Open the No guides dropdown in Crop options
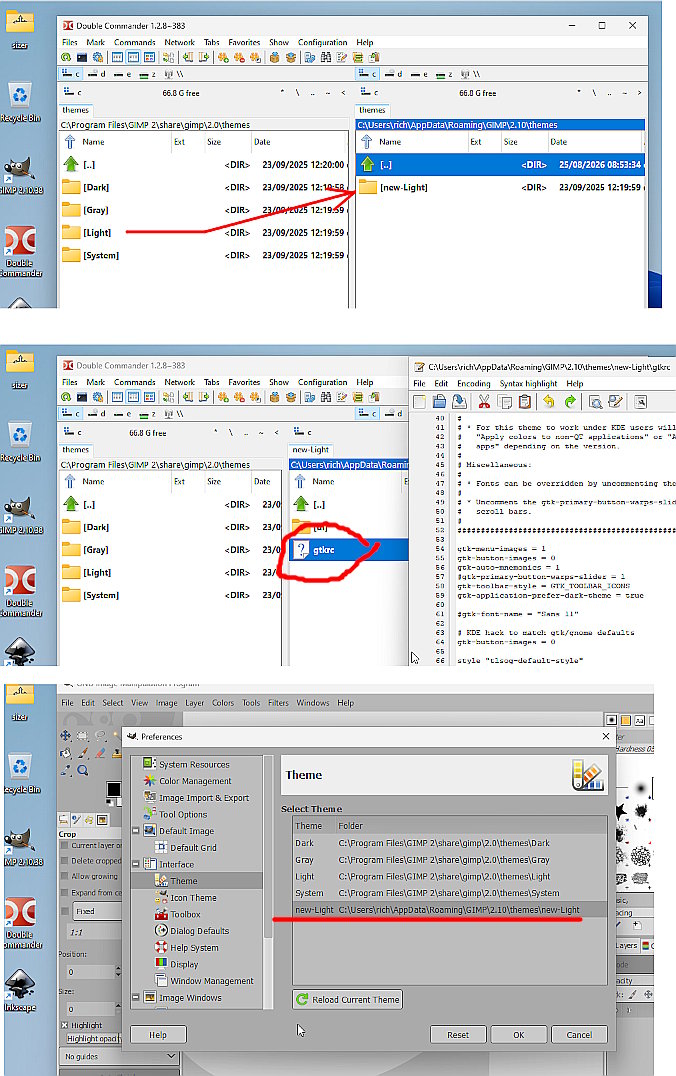Viewport: 676px width, 1076px height. (119, 1056)
